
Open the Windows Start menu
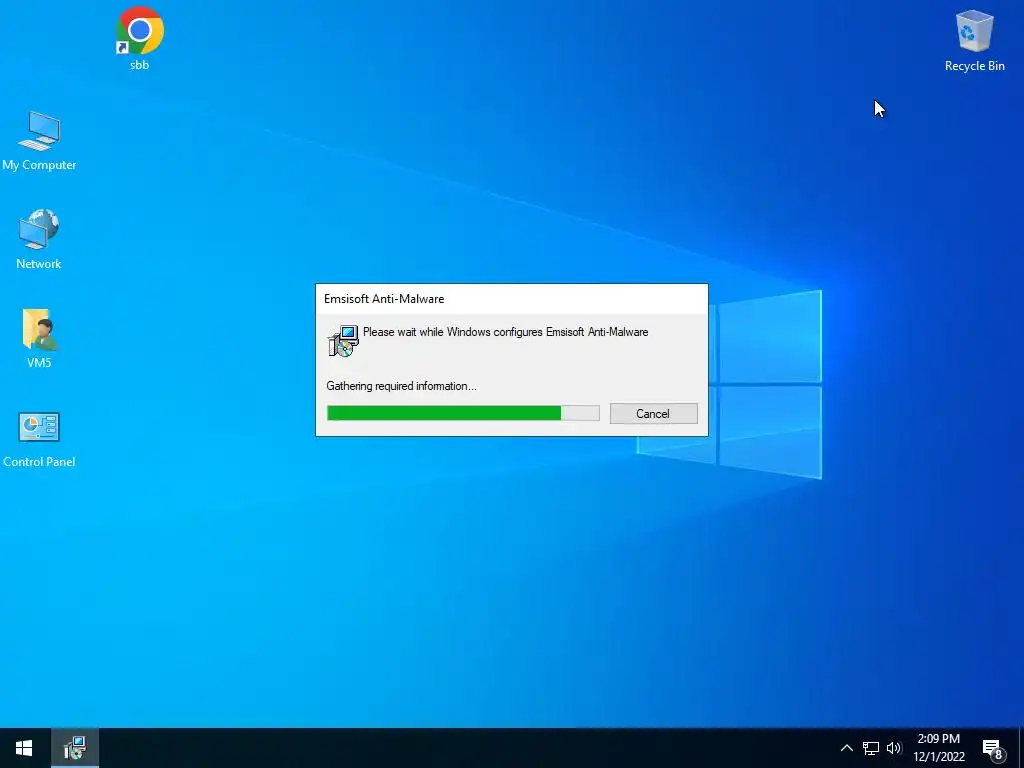(24, 748)
